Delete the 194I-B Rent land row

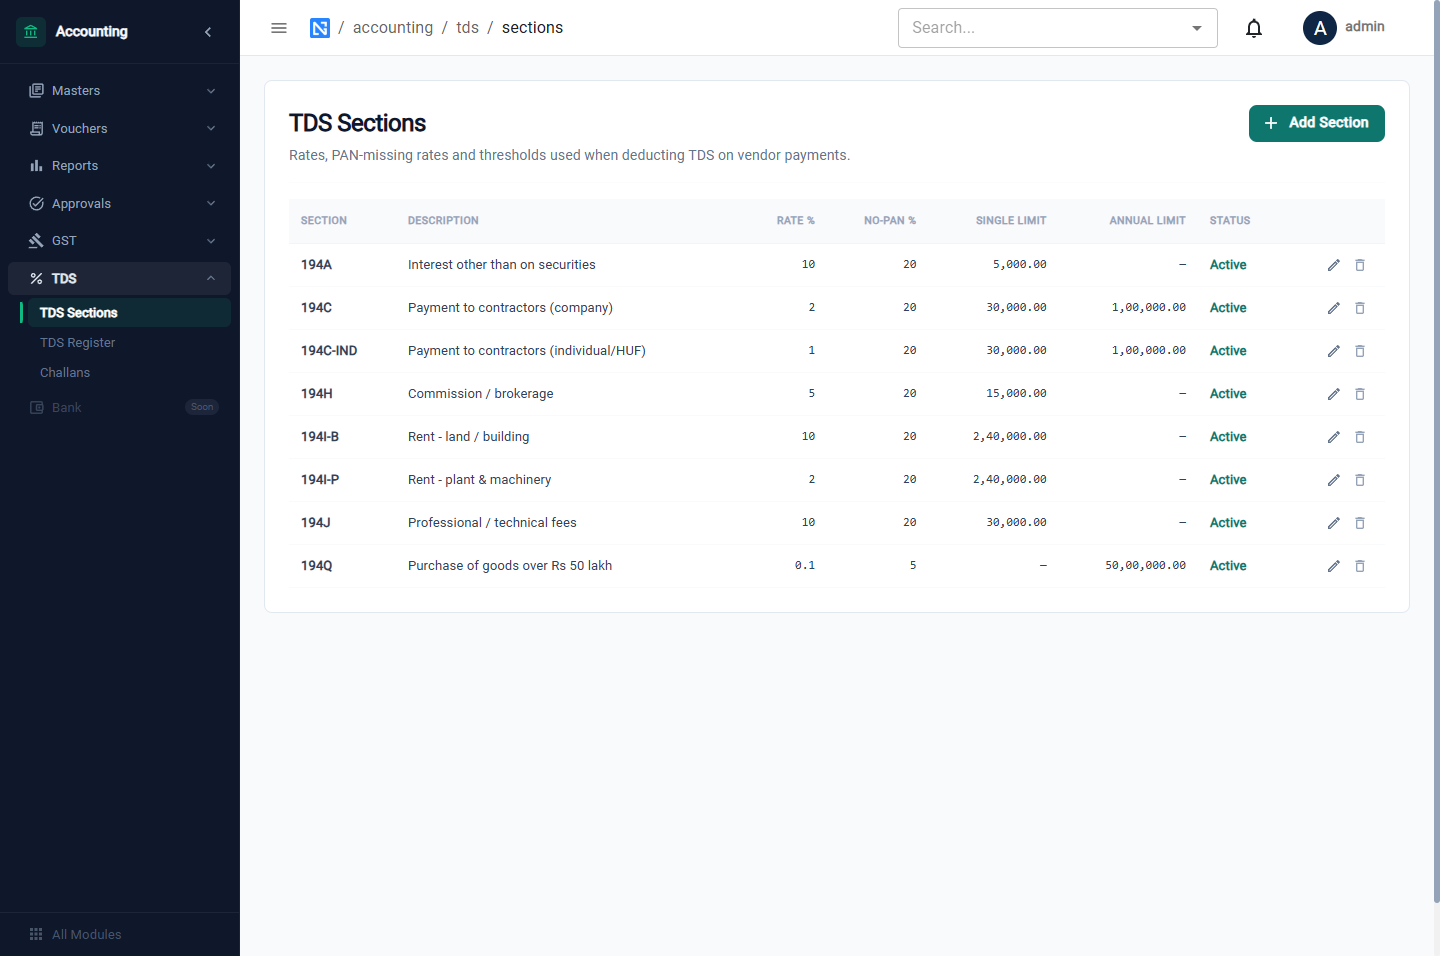point(1360,437)
